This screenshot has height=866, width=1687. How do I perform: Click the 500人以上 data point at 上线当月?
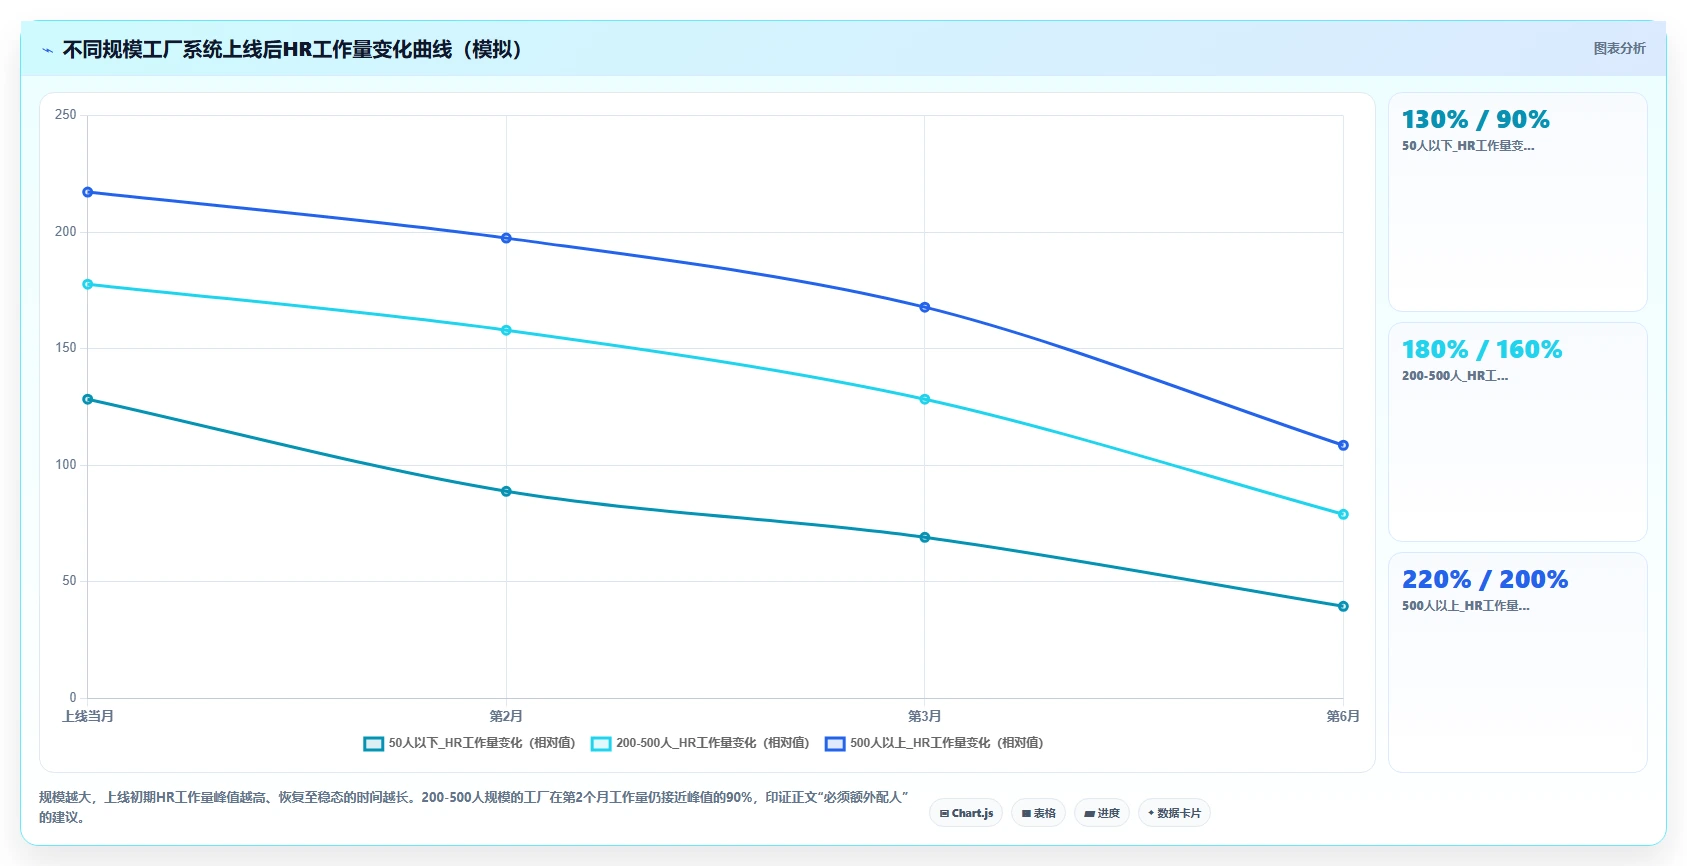[88, 192]
